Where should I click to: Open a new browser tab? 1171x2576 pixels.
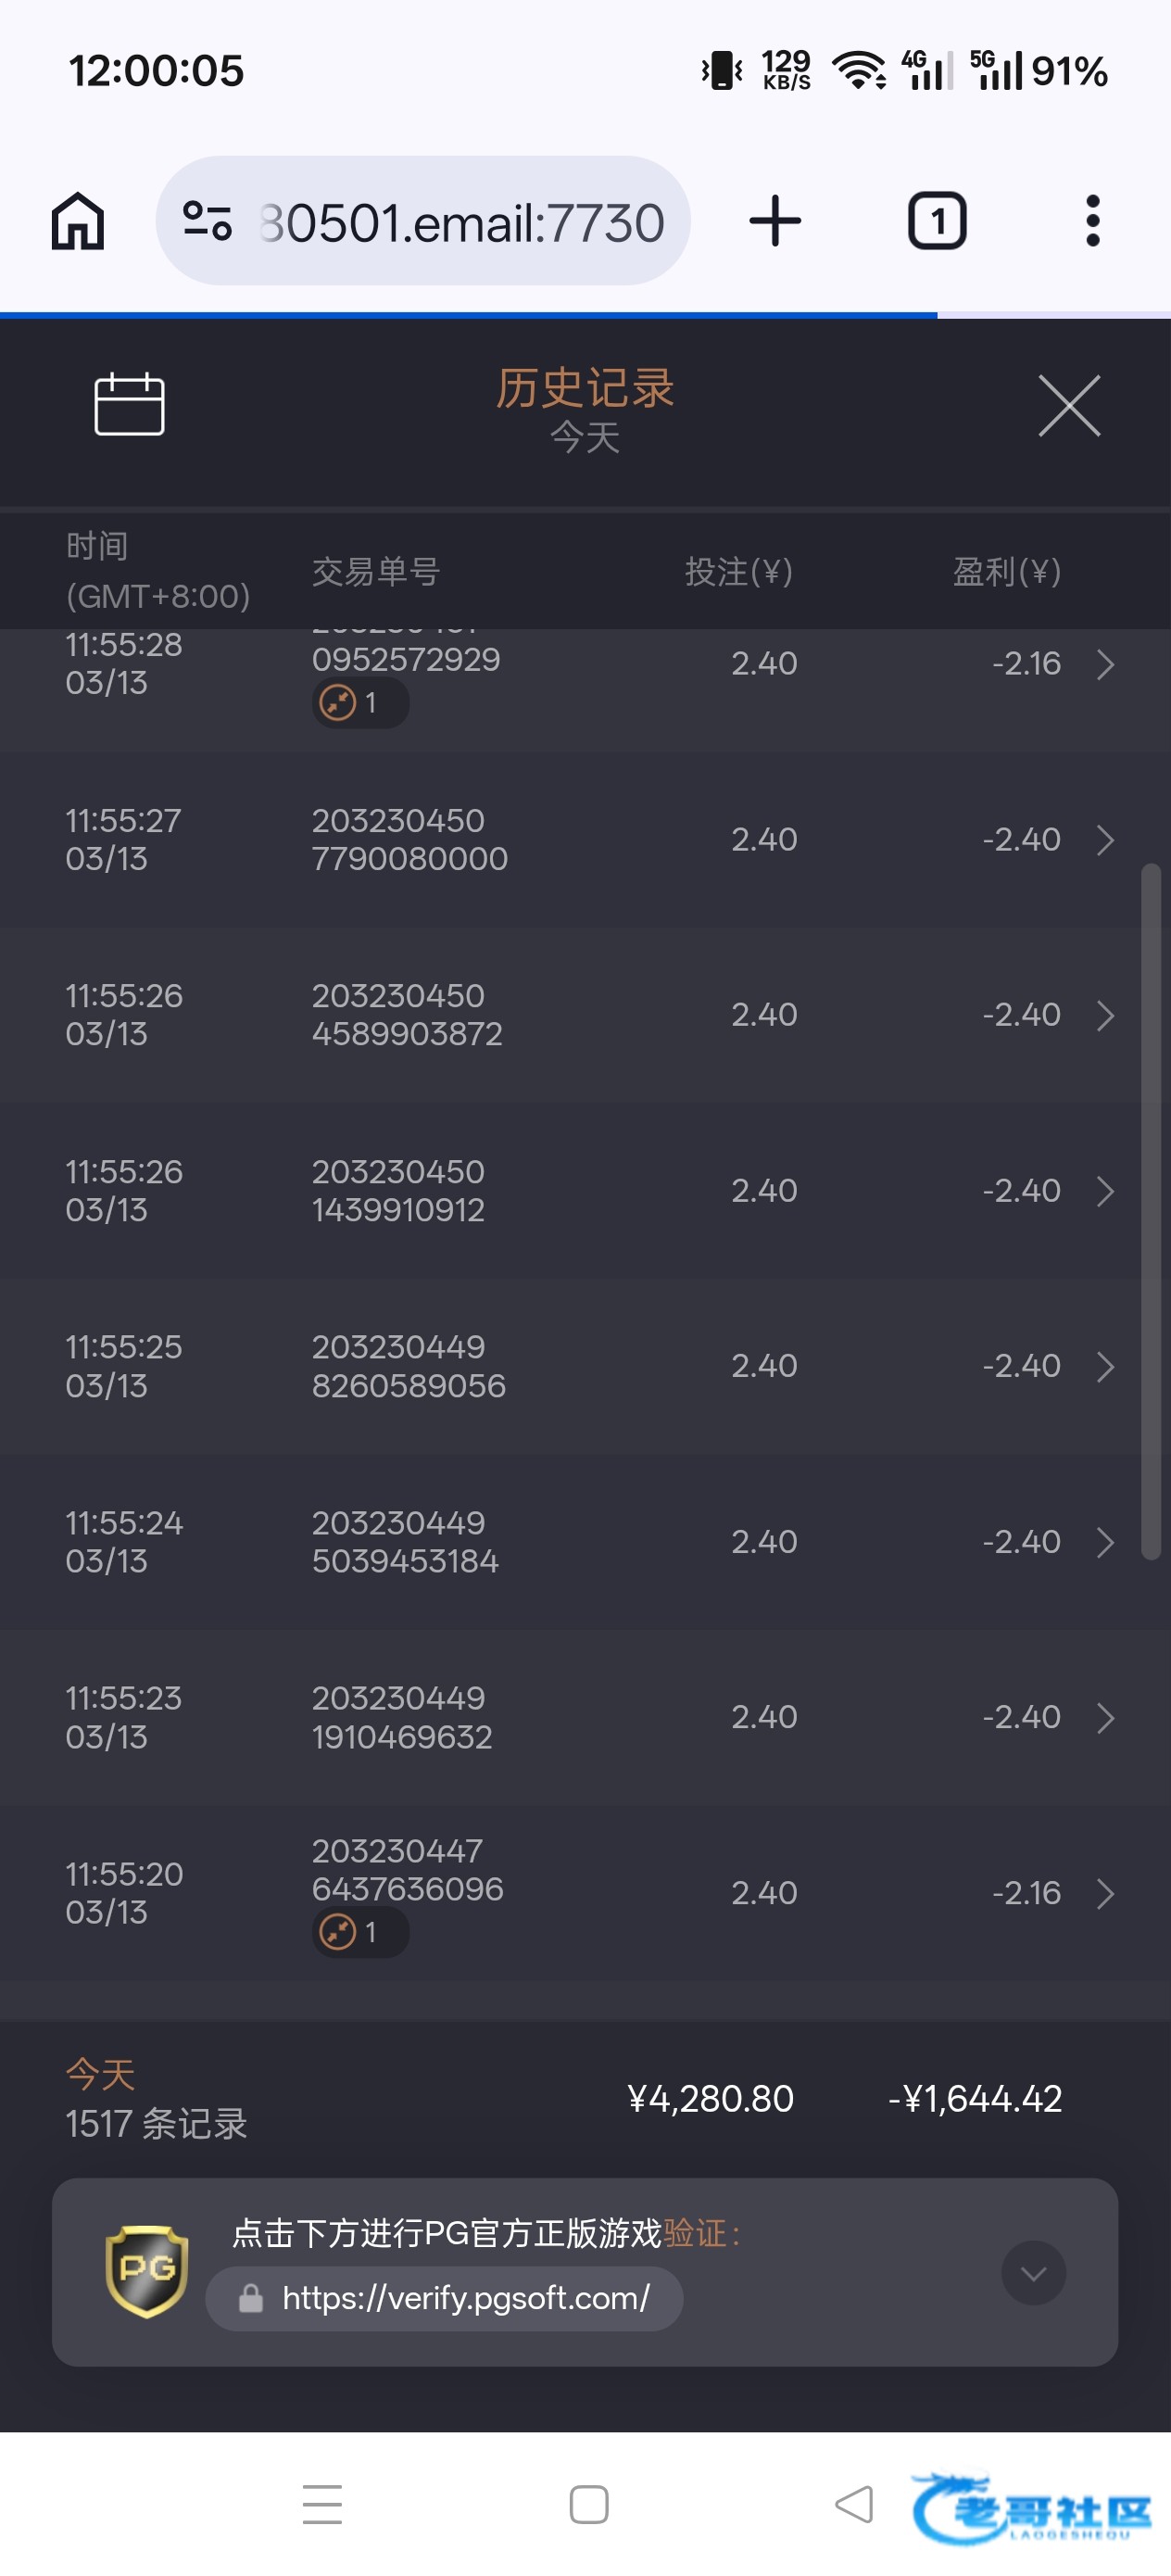pos(775,221)
